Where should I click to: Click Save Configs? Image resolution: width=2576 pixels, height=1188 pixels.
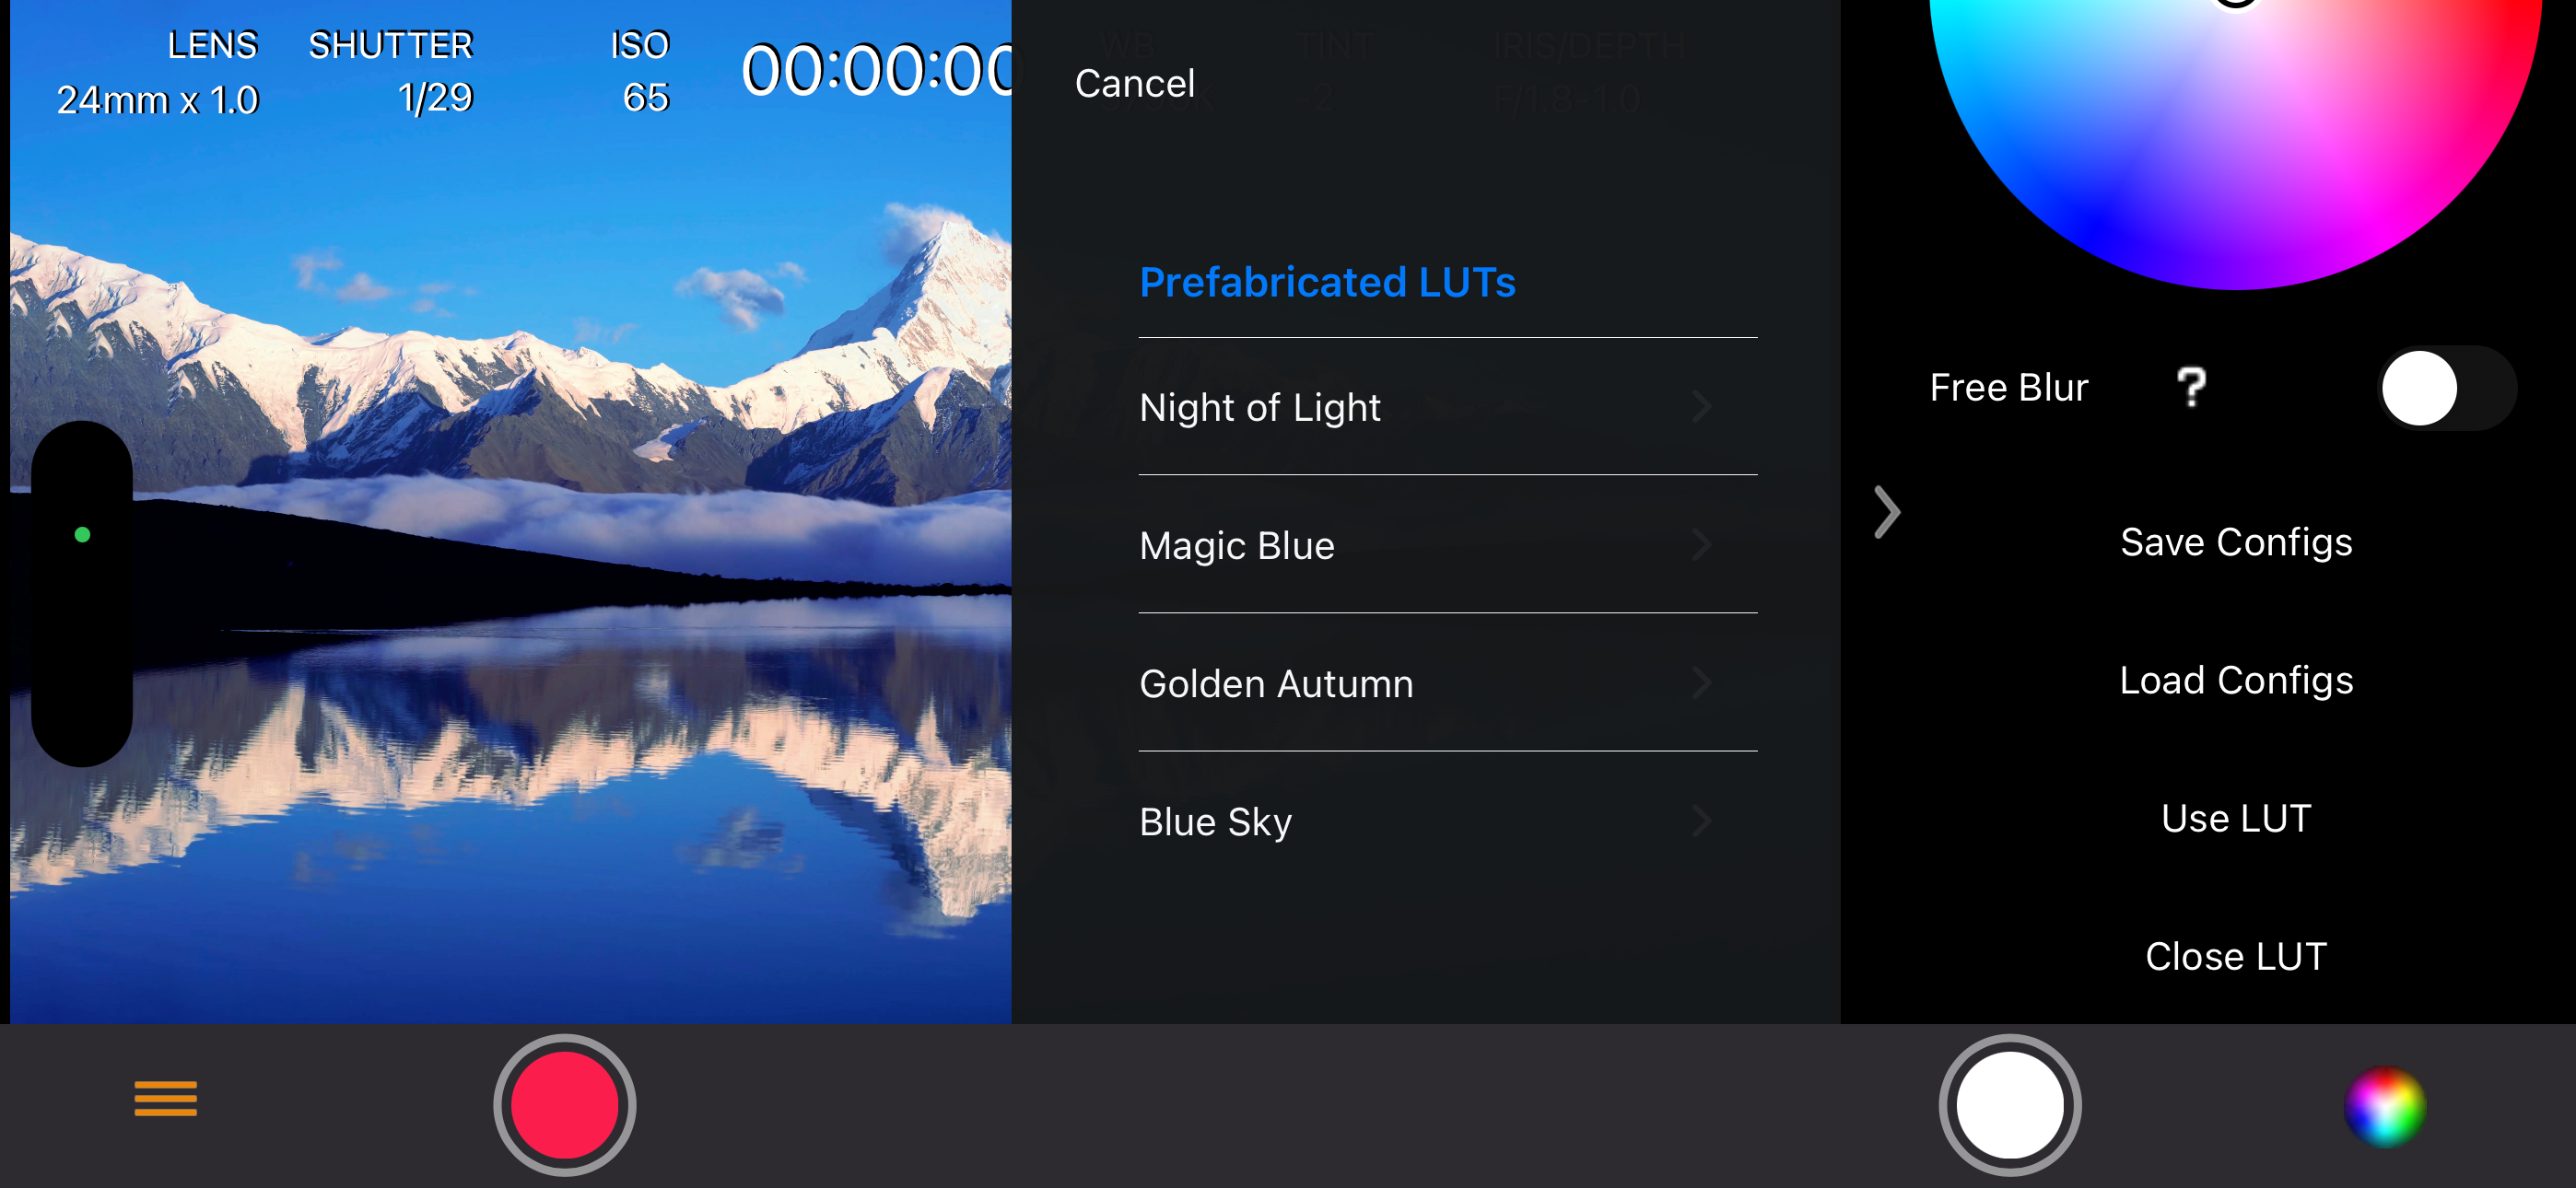(2236, 542)
